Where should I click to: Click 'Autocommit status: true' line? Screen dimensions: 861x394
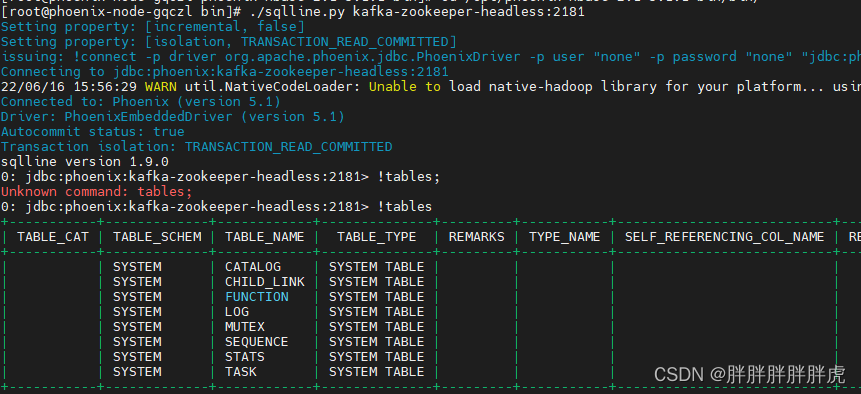coord(93,132)
